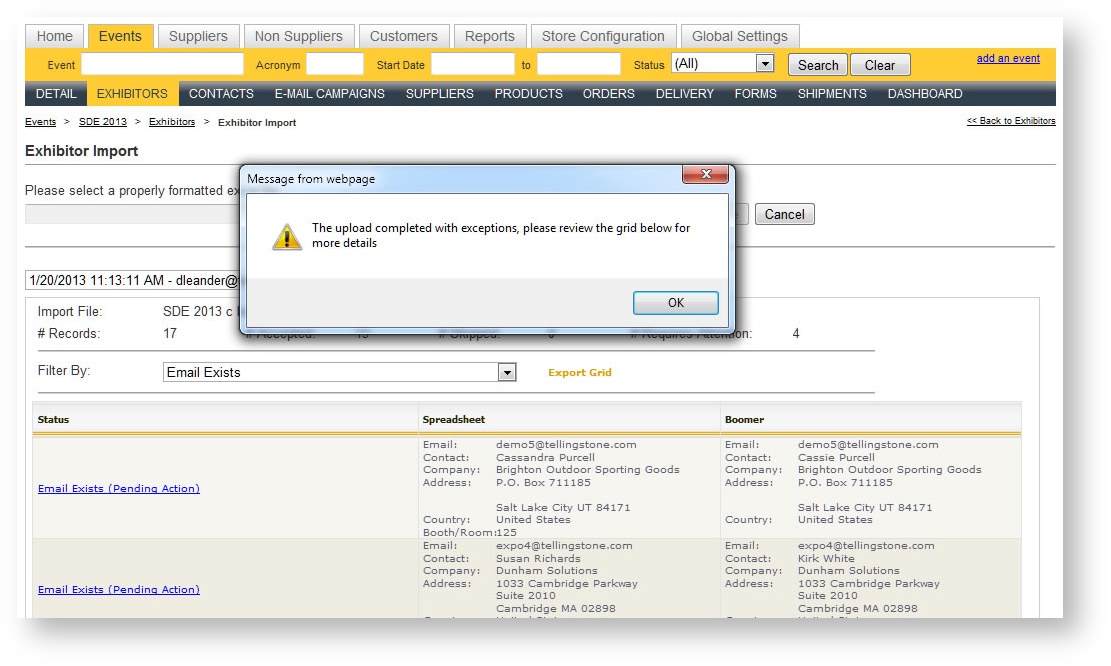Click the Export Grid link

point(579,373)
